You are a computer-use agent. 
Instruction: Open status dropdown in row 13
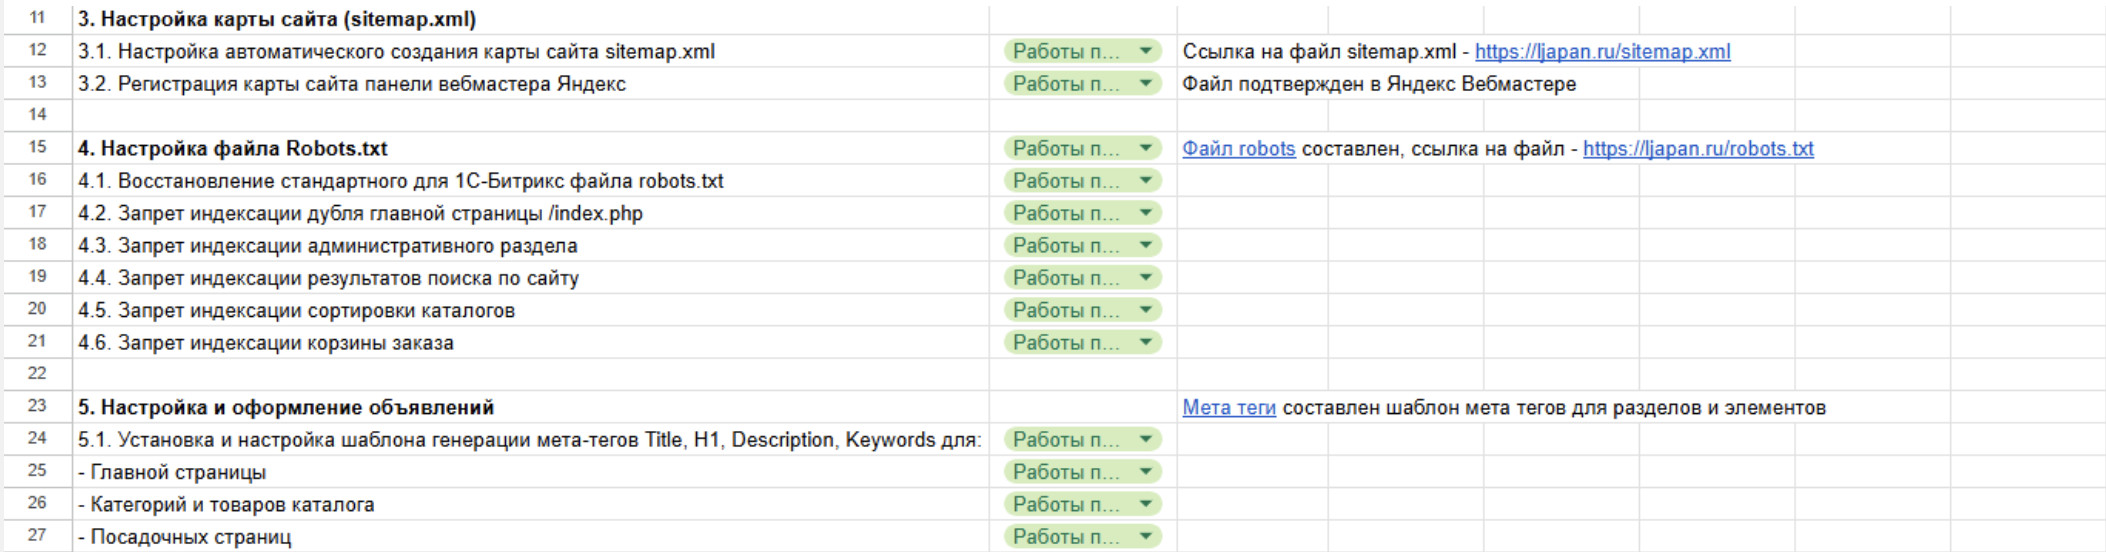[x=1145, y=84]
